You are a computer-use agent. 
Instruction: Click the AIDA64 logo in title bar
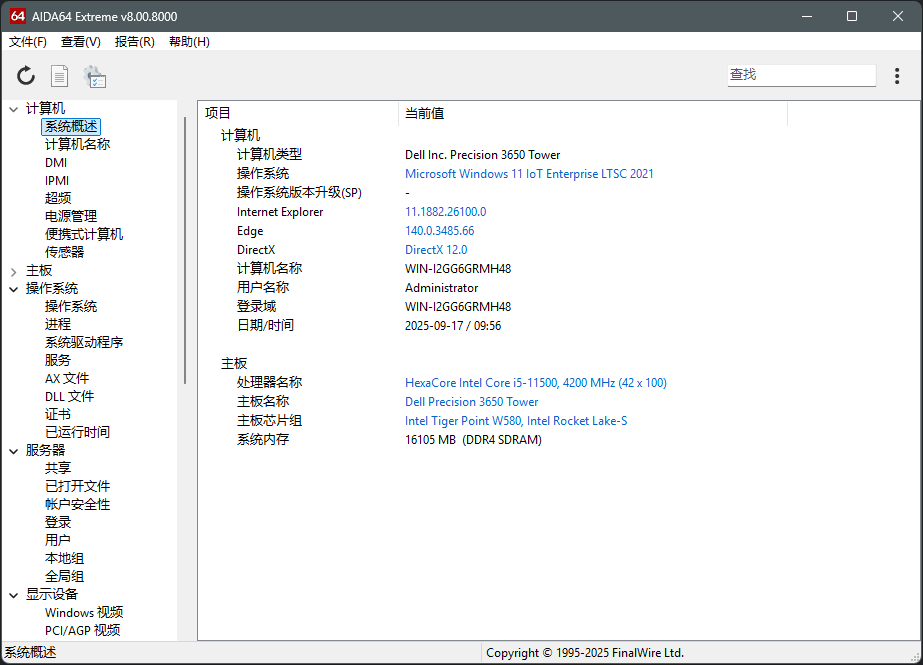17,16
